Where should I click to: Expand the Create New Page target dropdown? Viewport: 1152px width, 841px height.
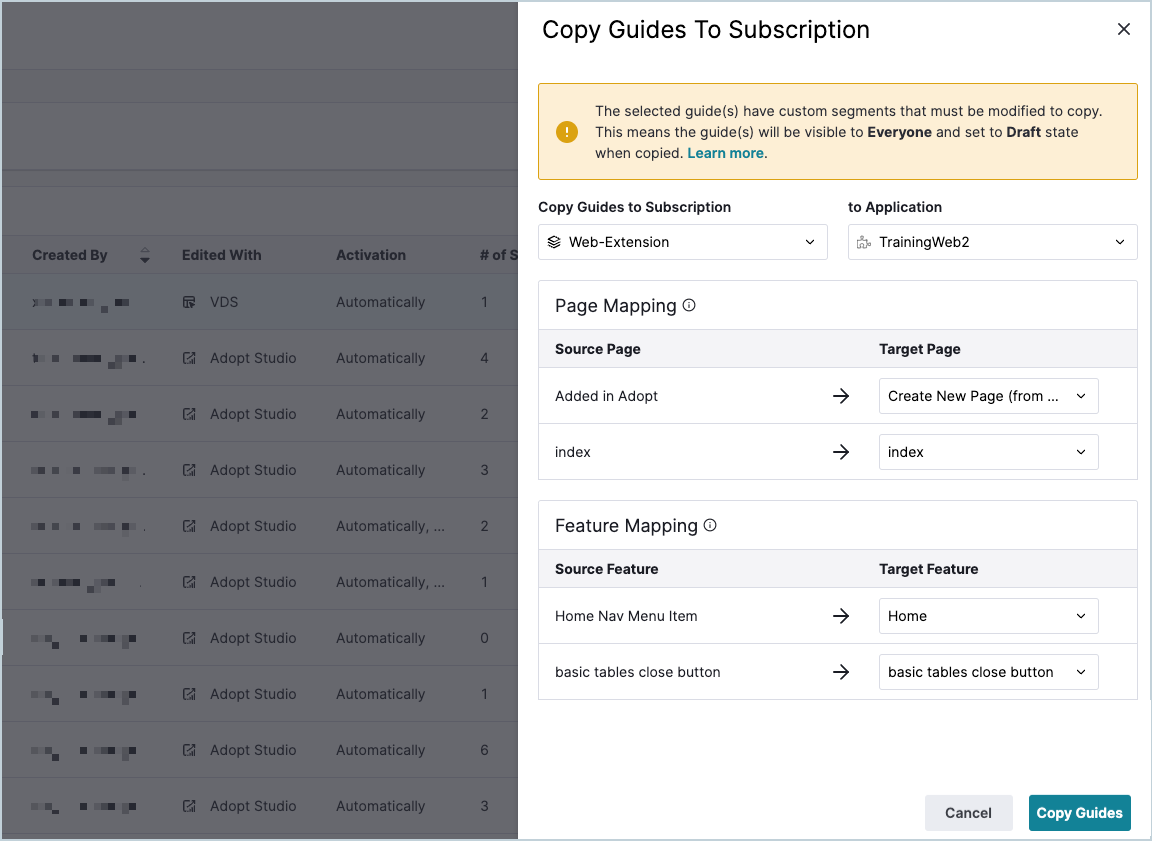click(988, 396)
